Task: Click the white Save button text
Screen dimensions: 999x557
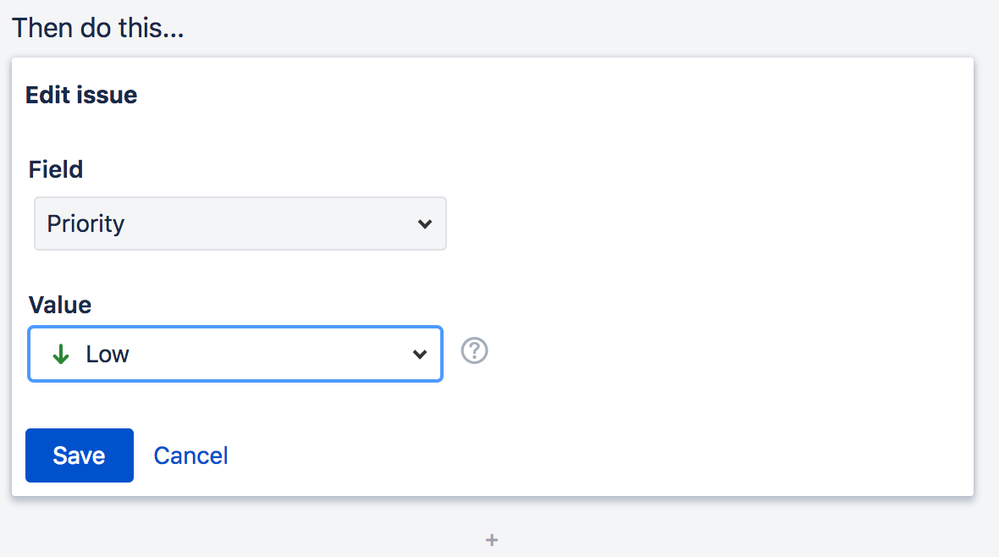Action: click(79, 456)
